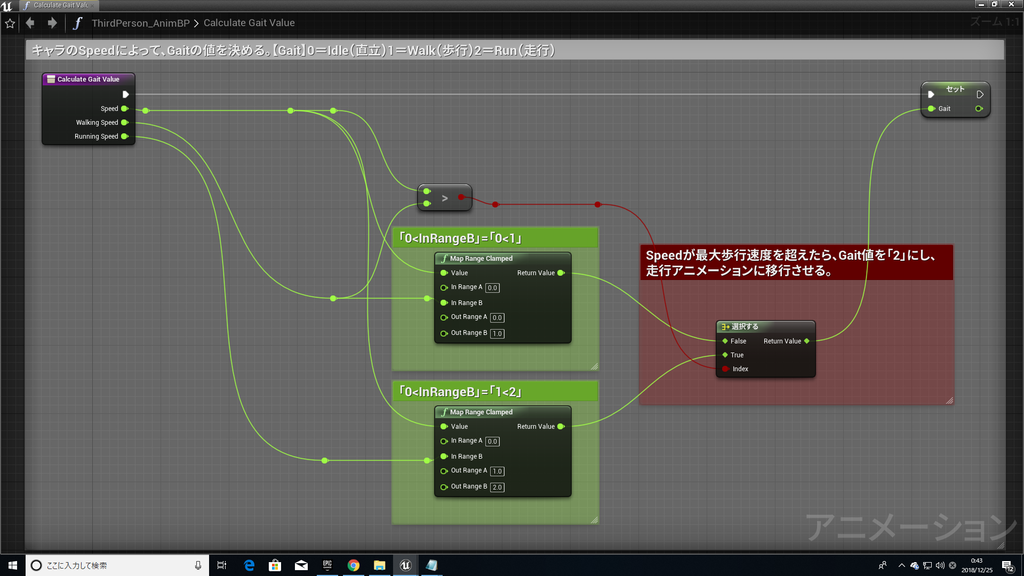This screenshot has height=576, width=1024.
Task: Click Return Value pin of Select node
Action: (x=807, y=341)
